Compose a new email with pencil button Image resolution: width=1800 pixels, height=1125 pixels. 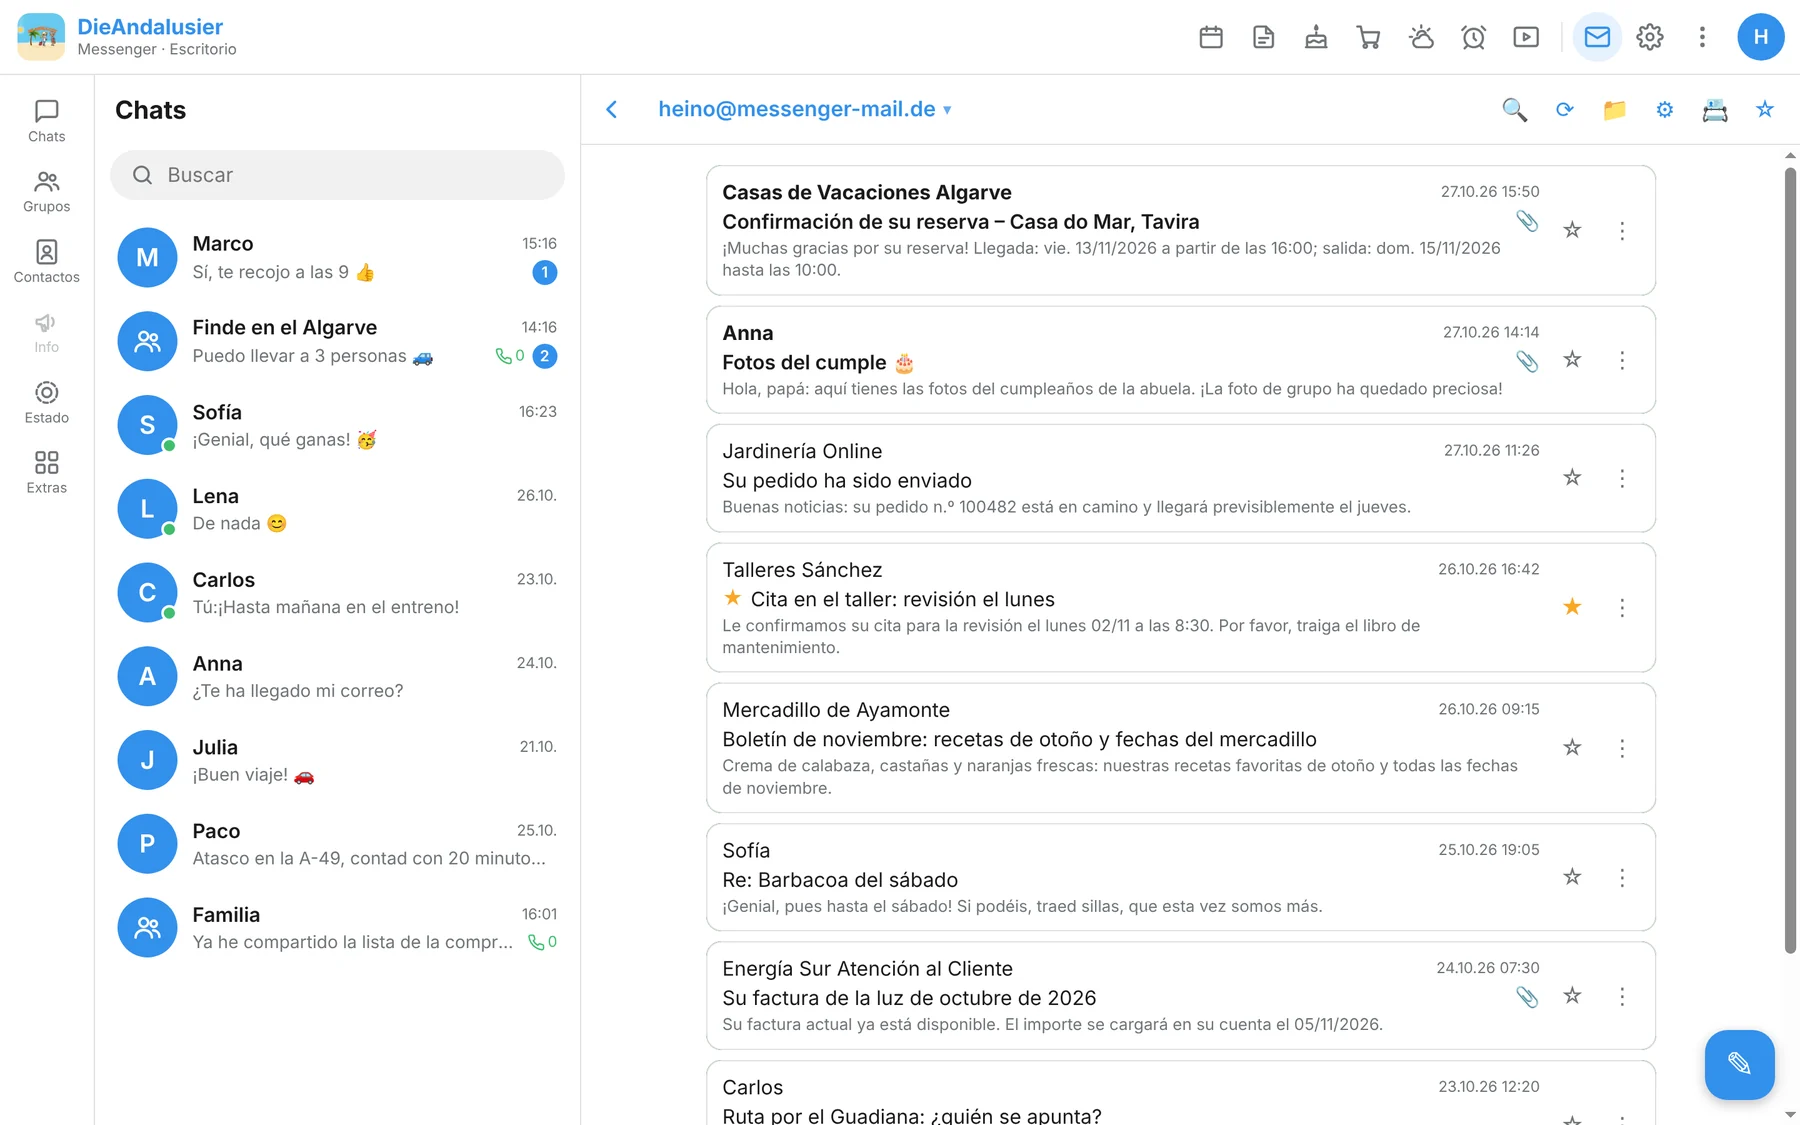coord(1739,1064)
